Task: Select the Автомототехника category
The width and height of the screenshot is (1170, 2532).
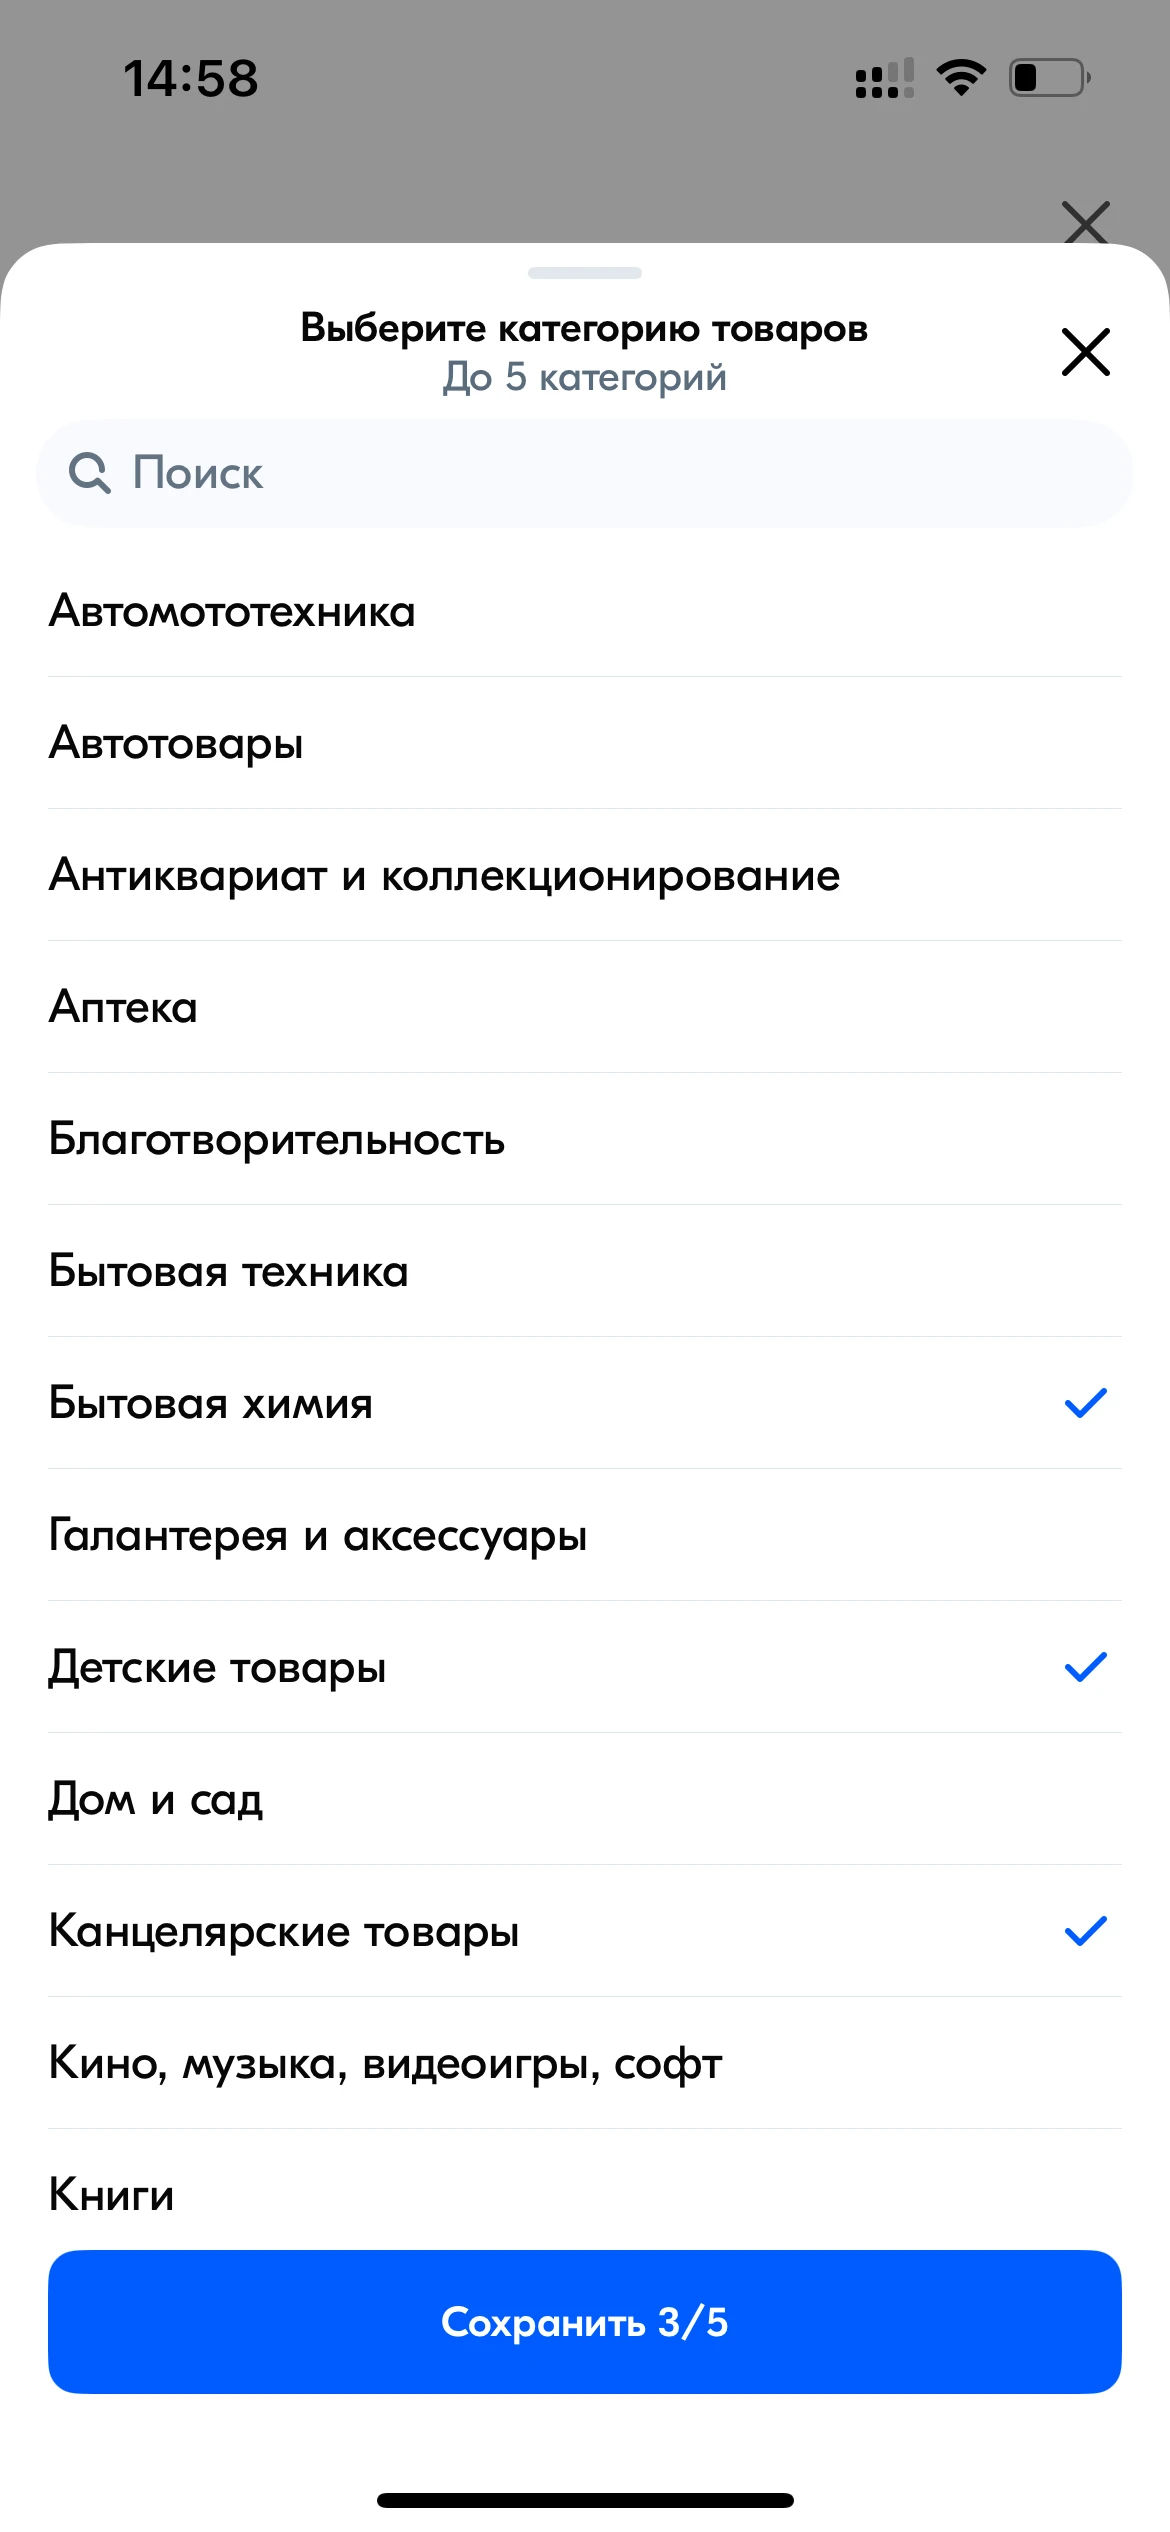Action: coord(232,611)
